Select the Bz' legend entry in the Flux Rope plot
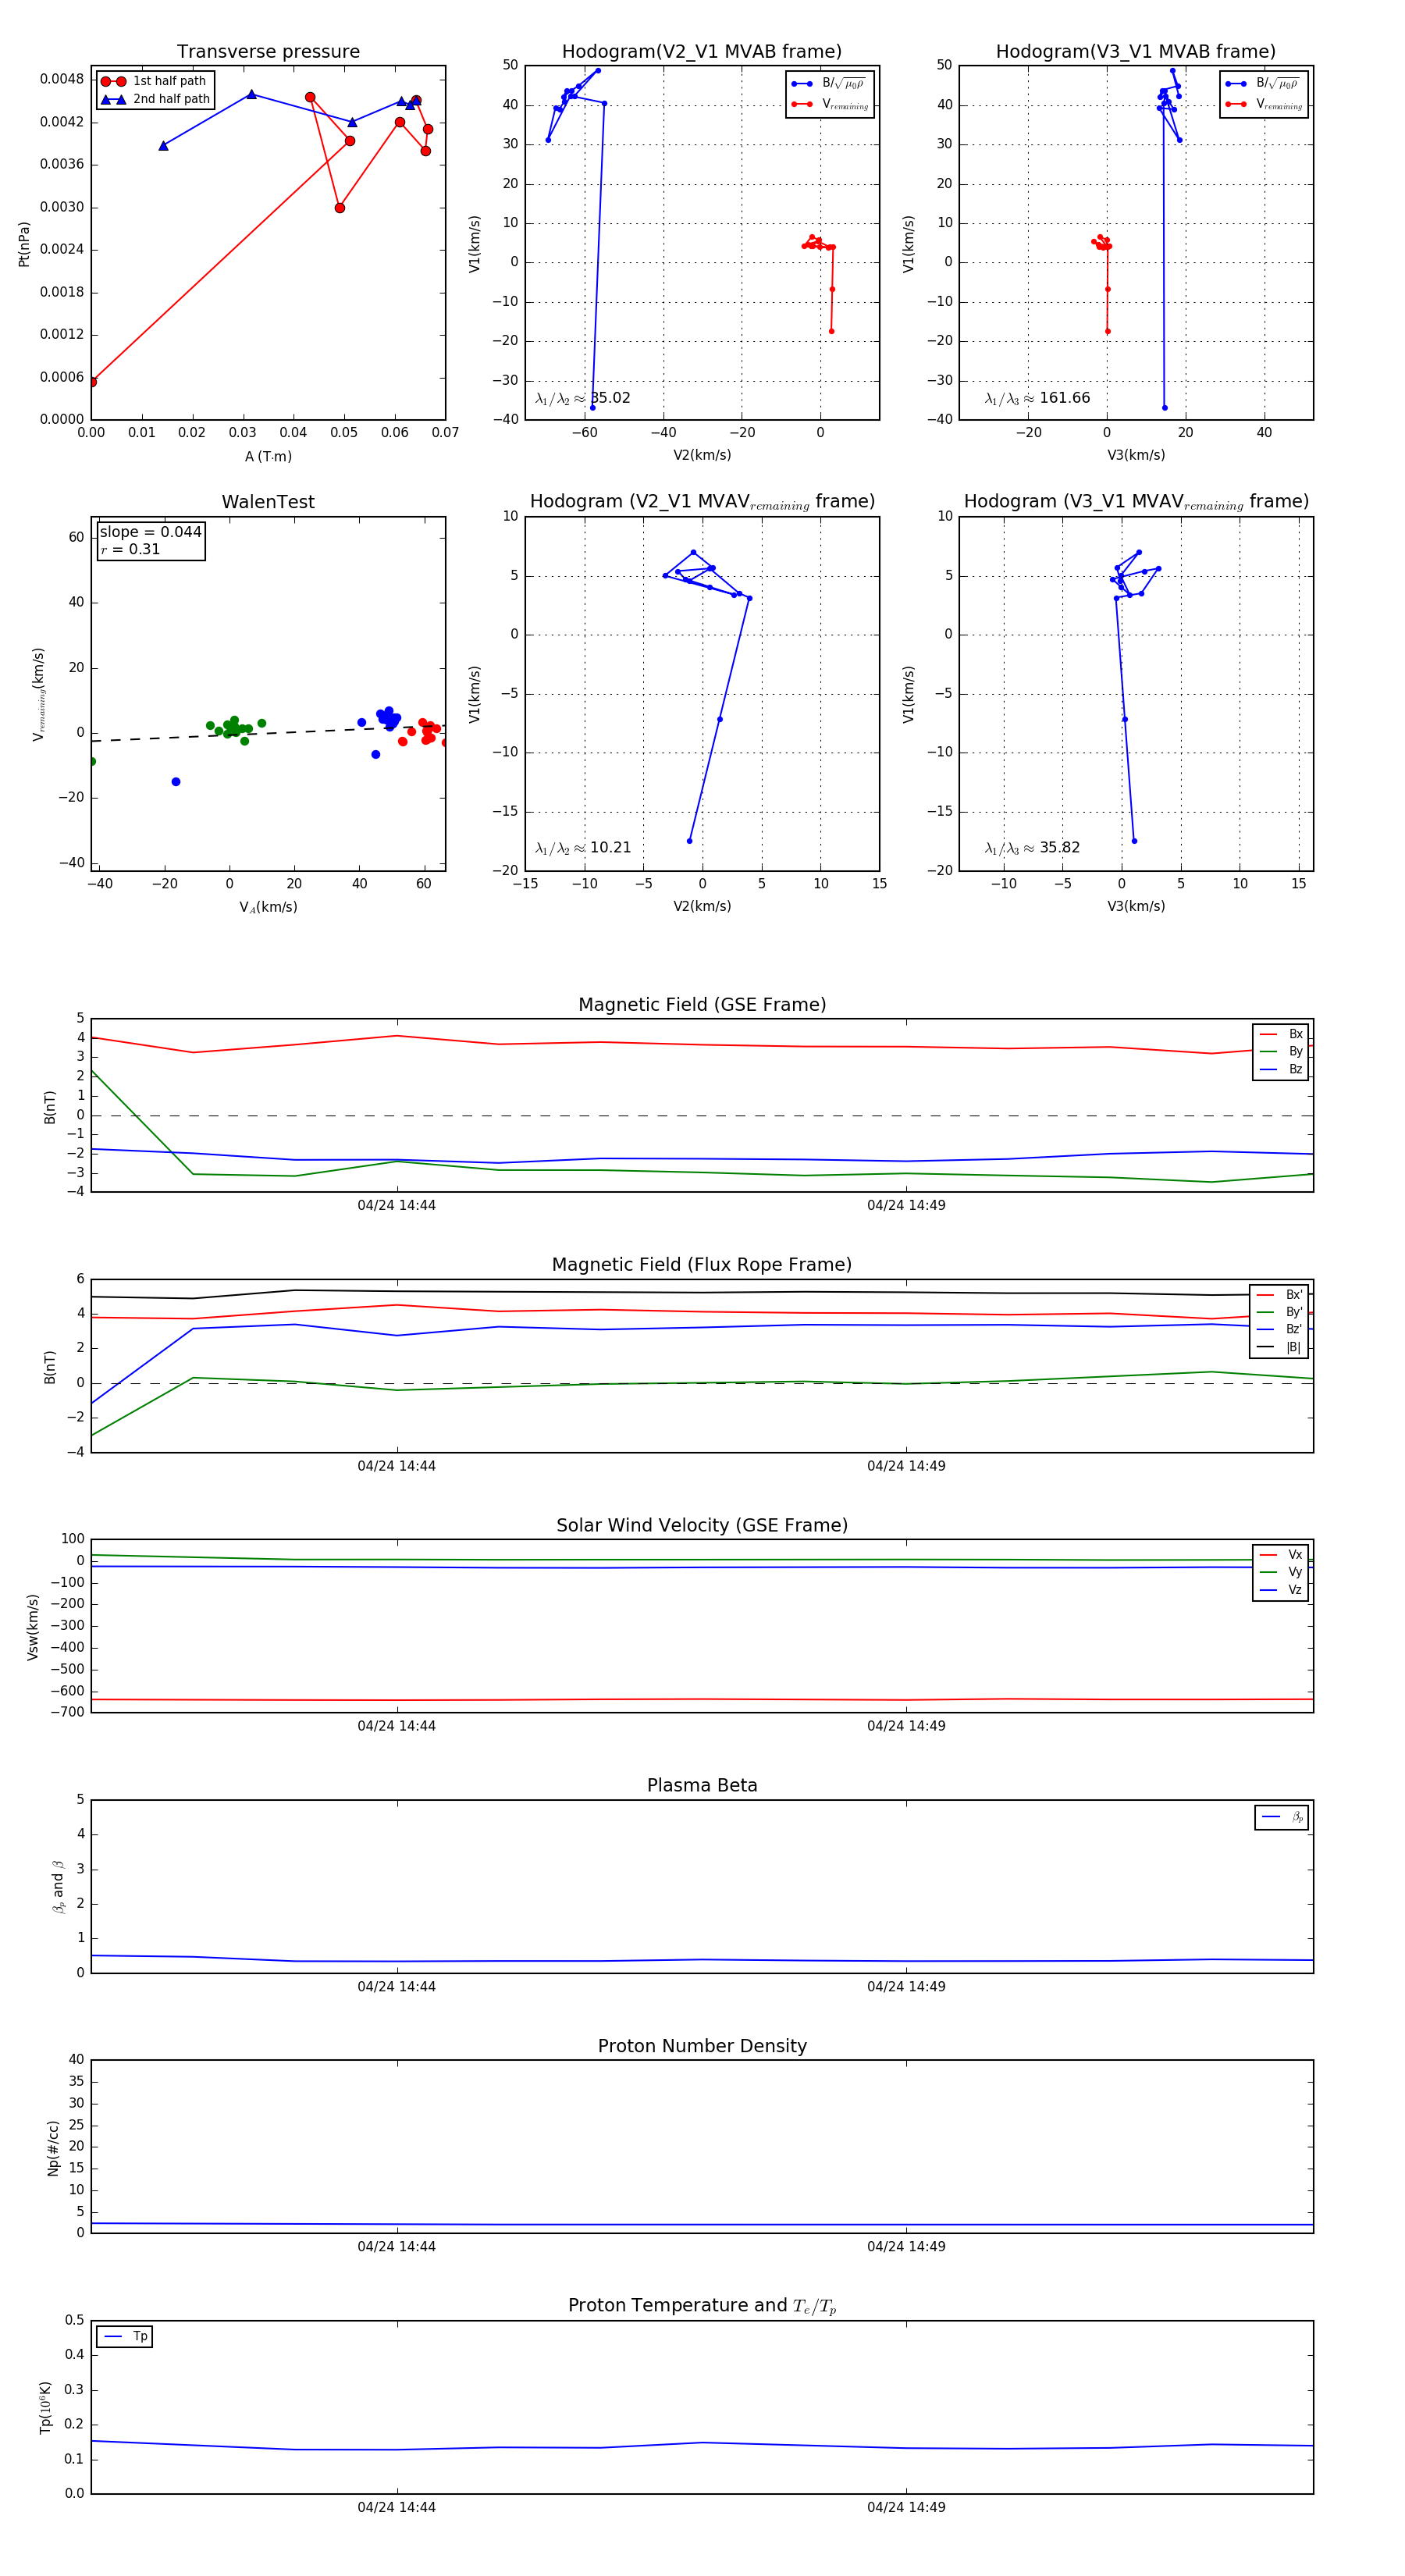Screen dimensions: 1405x2576 point(1279,1329)
